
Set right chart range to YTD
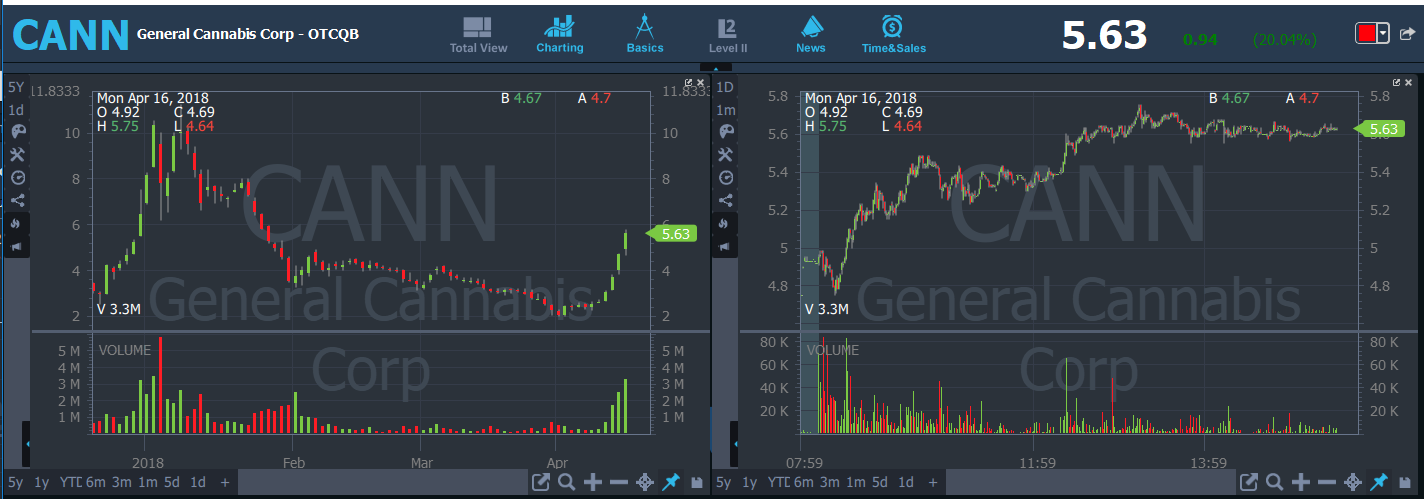coord(778,483)
